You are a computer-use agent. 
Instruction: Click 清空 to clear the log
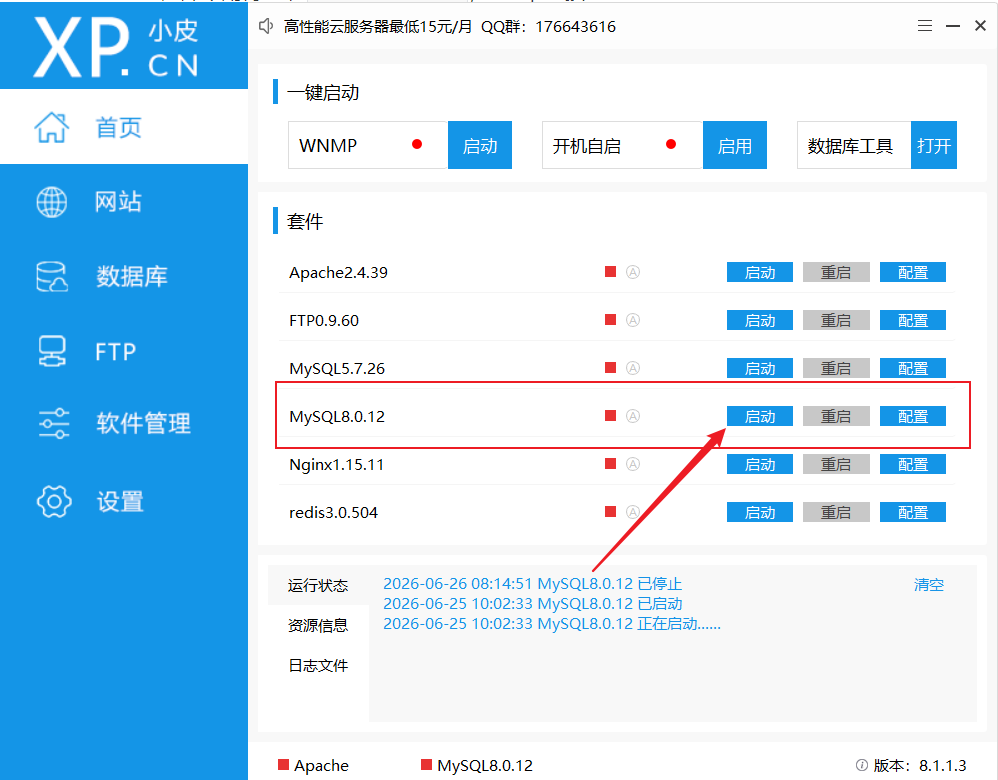[x=929, y=585]
